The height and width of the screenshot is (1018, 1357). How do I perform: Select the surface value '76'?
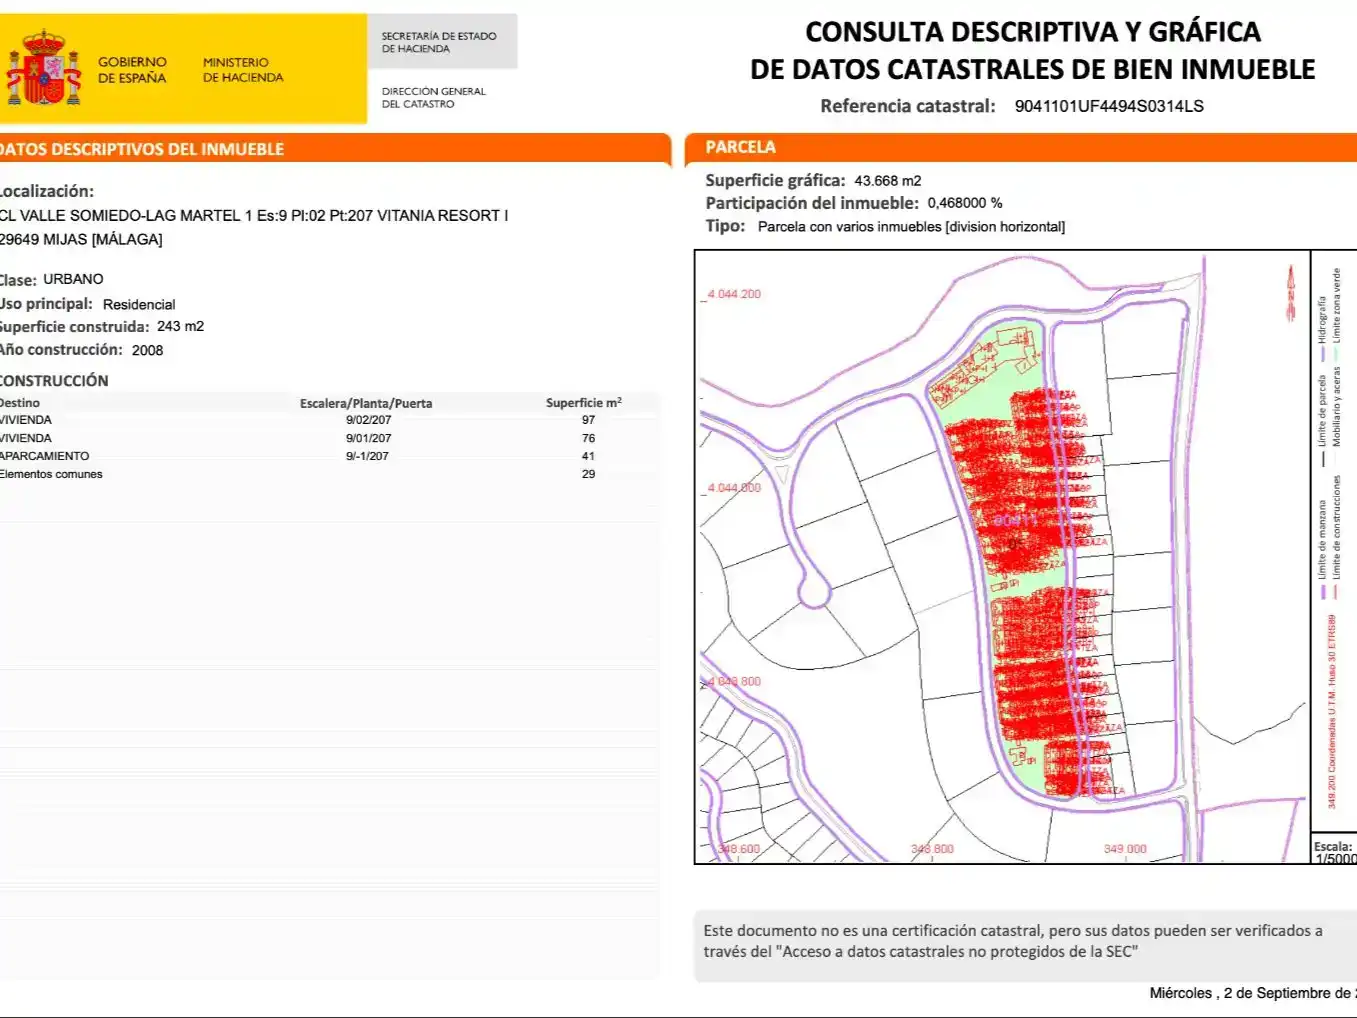[588, 438]
